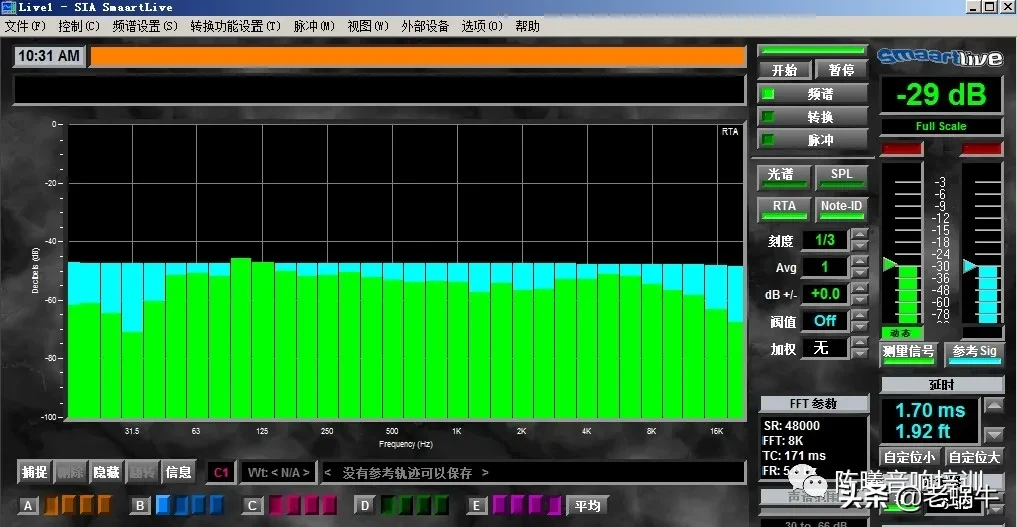Decrease the Avg value
The image size is (1017, 527).
(859, 272)
